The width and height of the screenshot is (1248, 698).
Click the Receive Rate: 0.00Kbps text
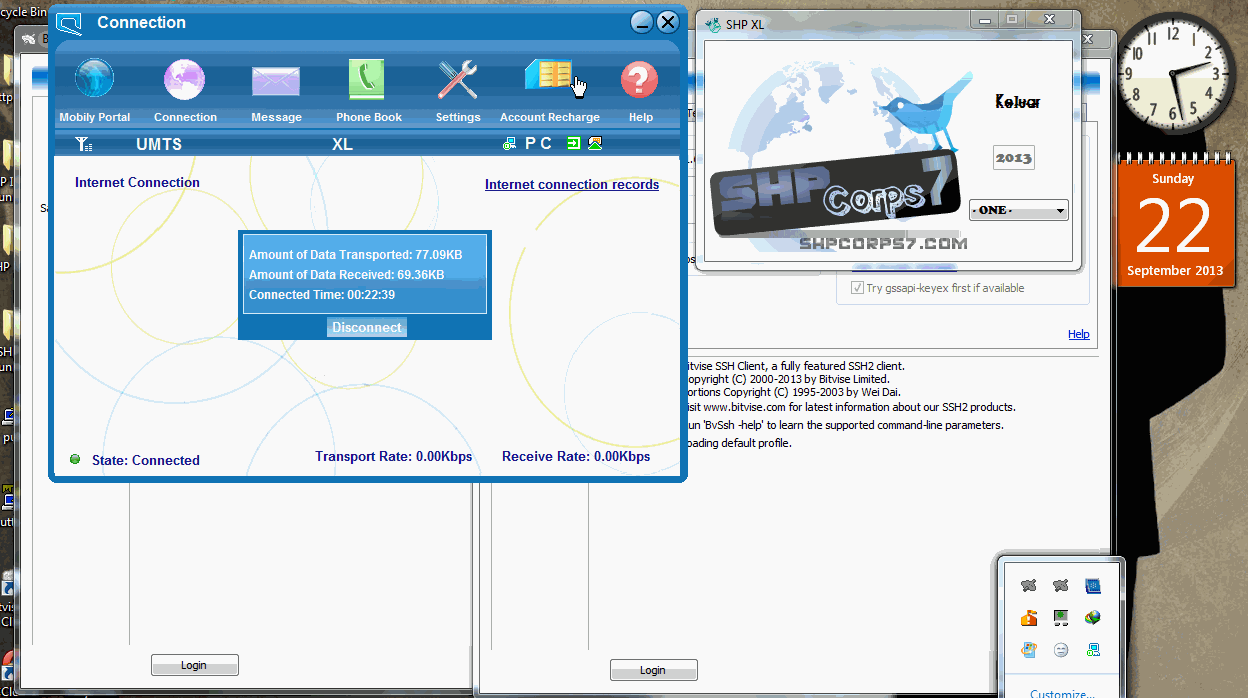coord(576,456)
